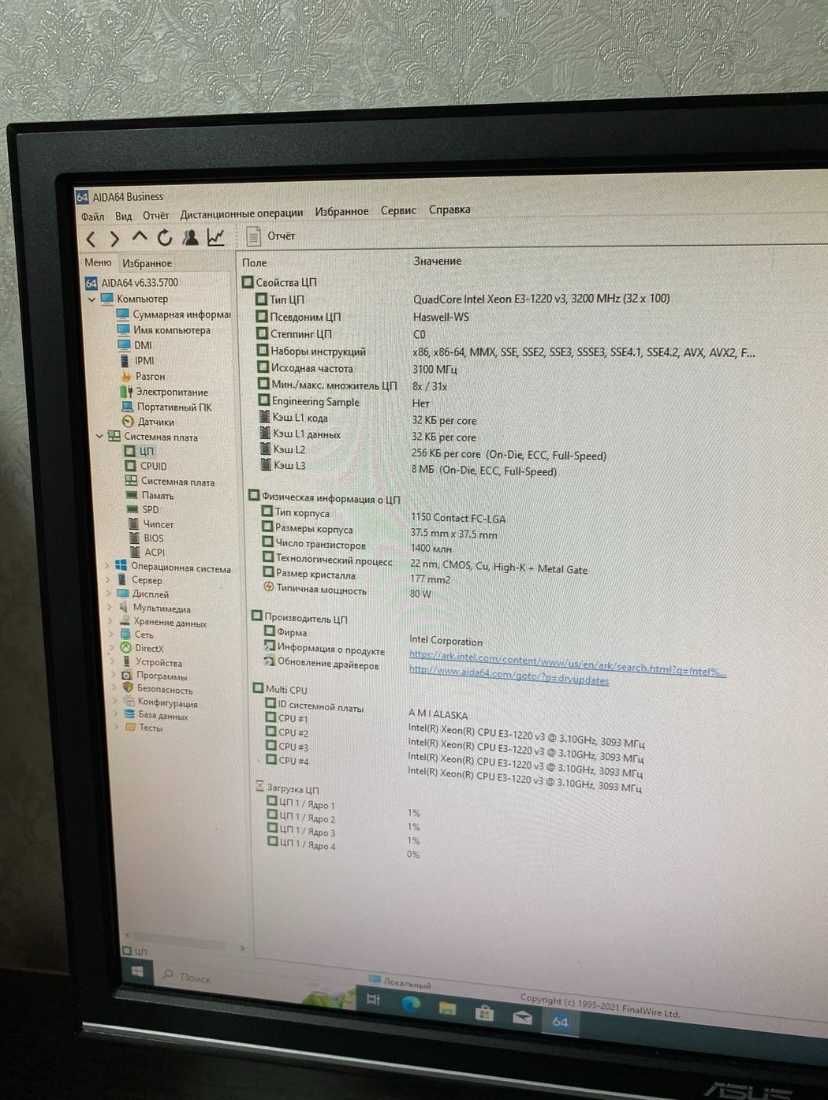
Task: Expand the Дисплей tree branch
Action: [108, 593]
